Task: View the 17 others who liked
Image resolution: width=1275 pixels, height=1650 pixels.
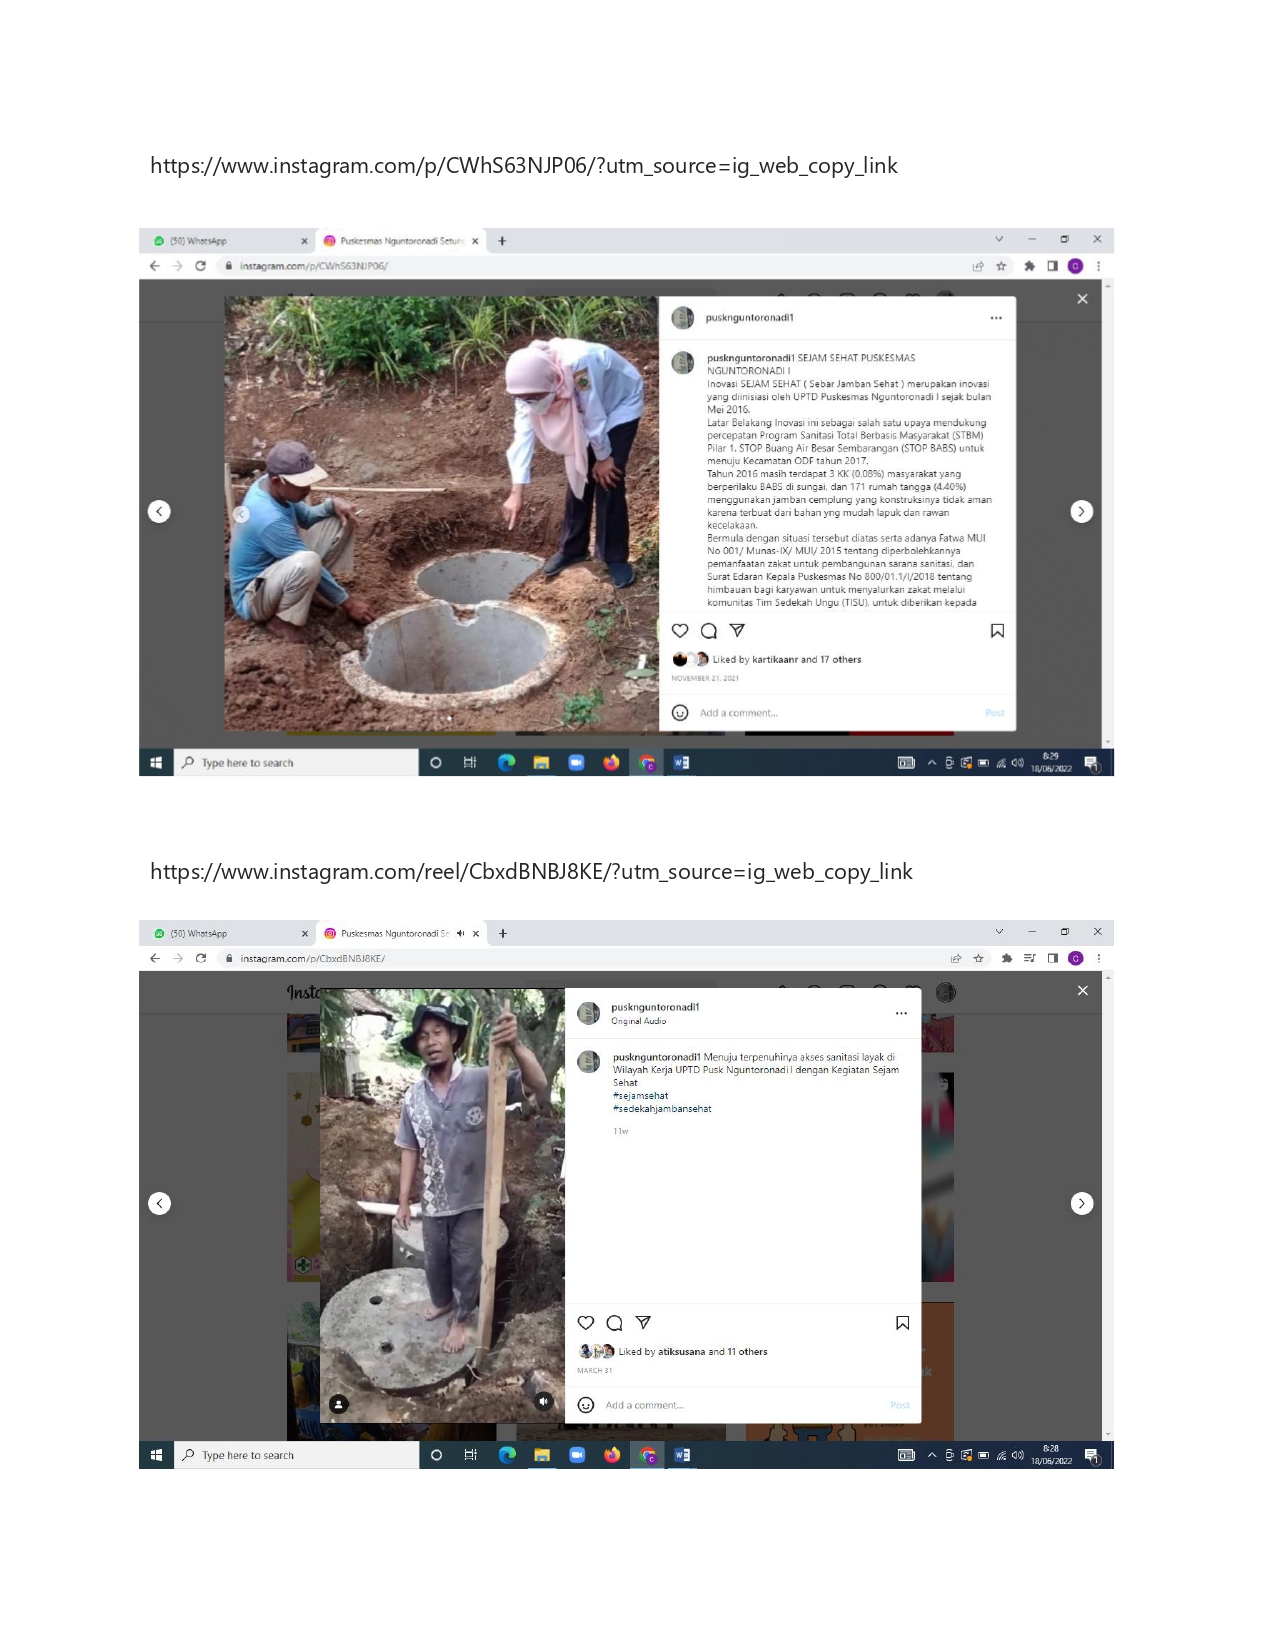Action: pyautogui.click(x=841, y=660)
